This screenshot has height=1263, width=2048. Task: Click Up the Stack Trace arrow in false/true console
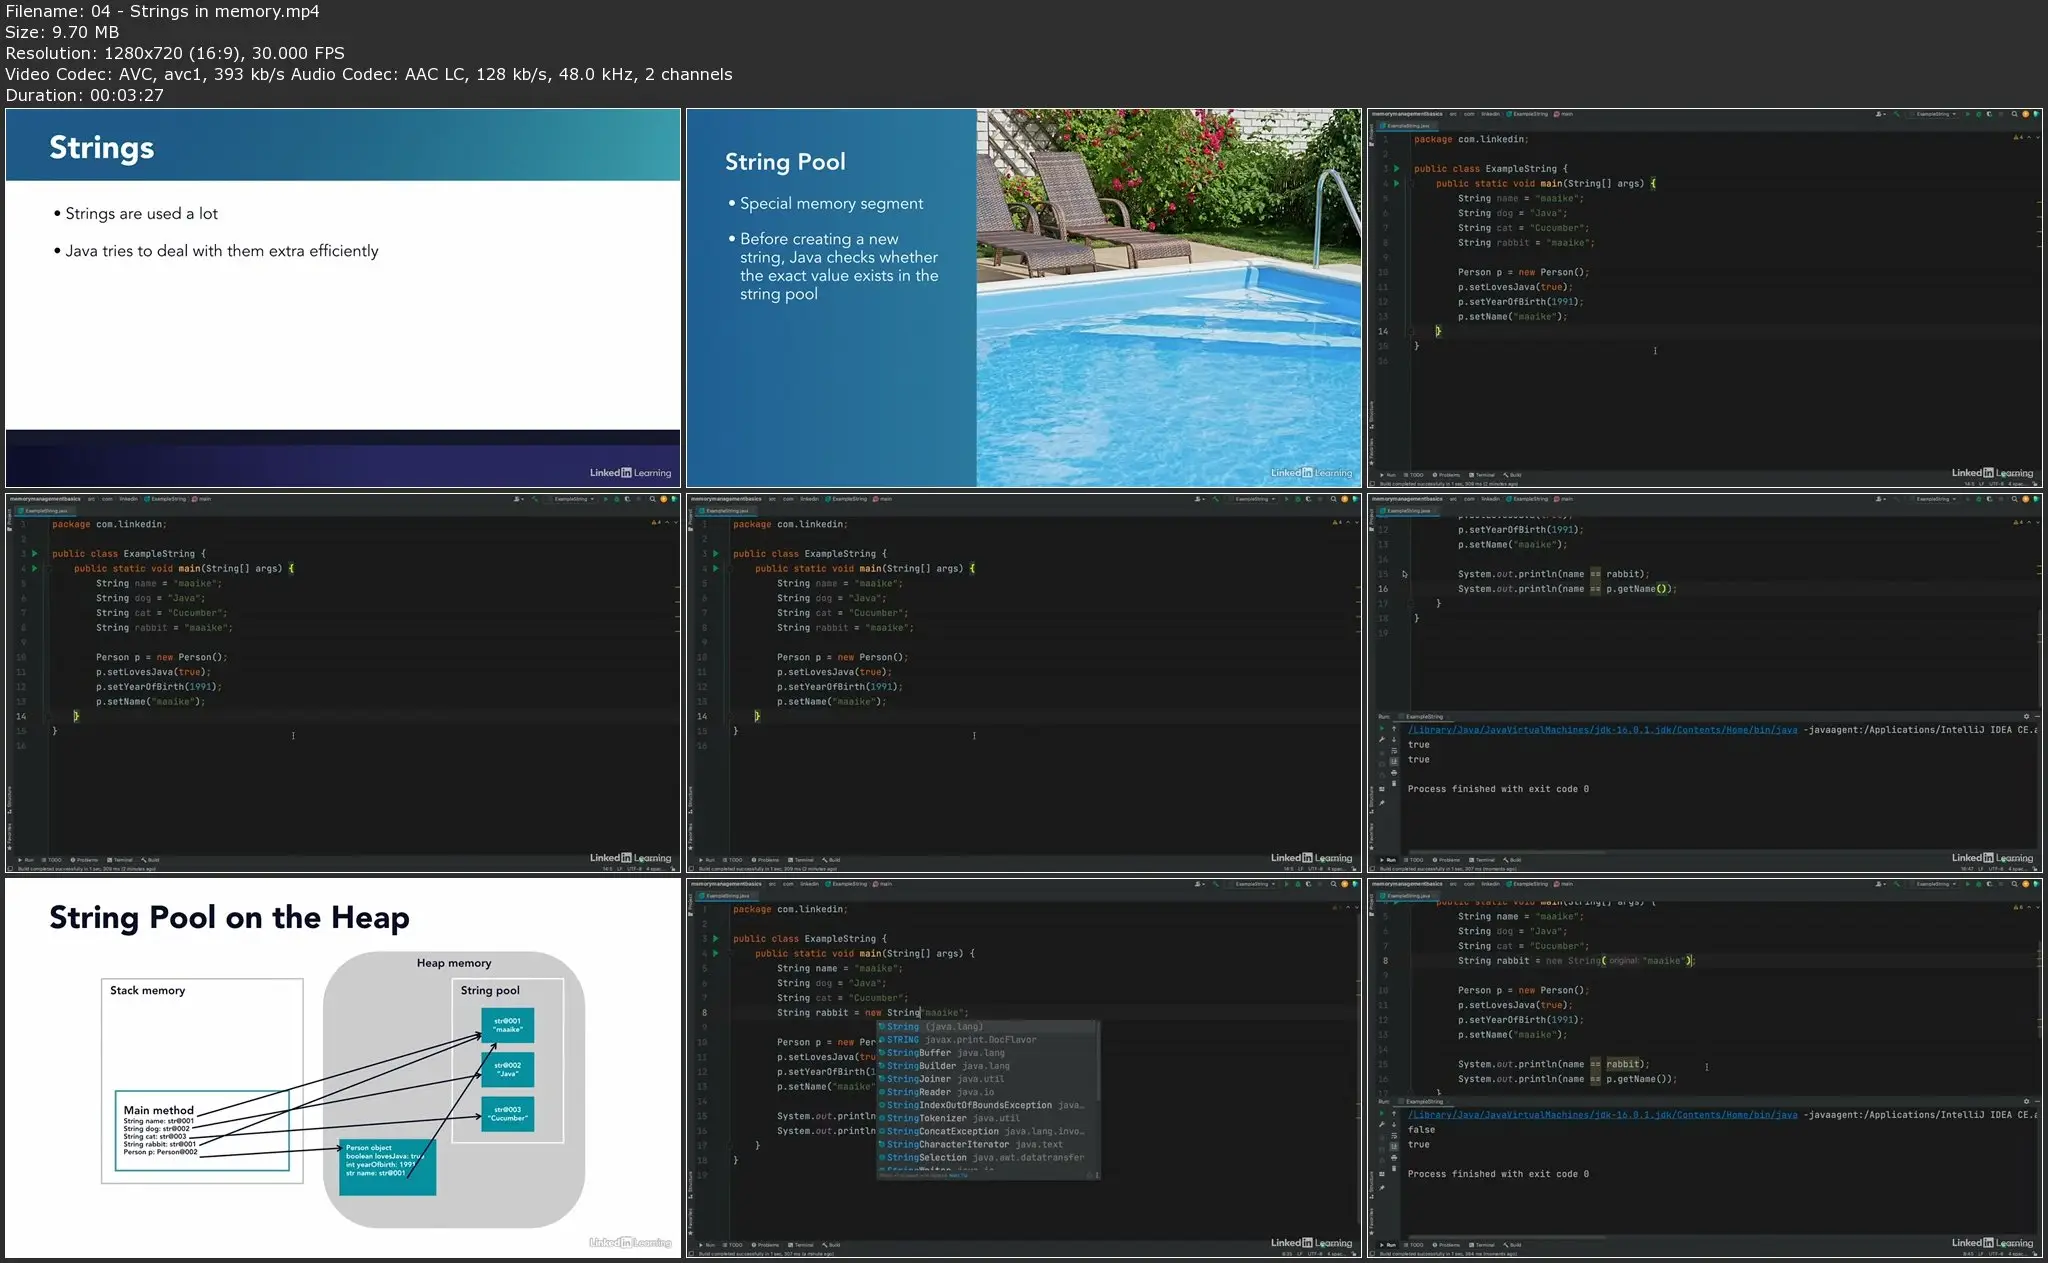[1394, 1113]
